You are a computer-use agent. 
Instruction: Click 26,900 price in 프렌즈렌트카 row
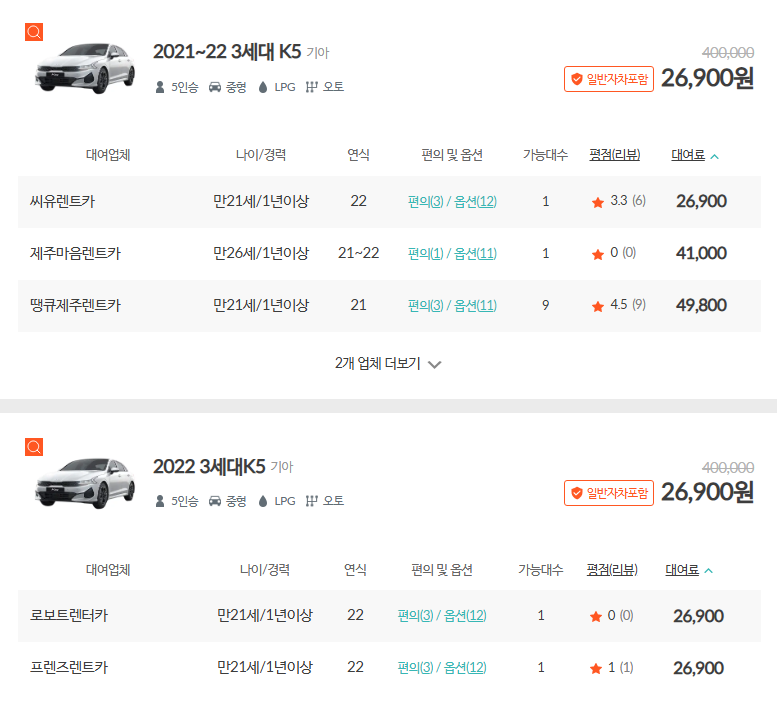698,668
